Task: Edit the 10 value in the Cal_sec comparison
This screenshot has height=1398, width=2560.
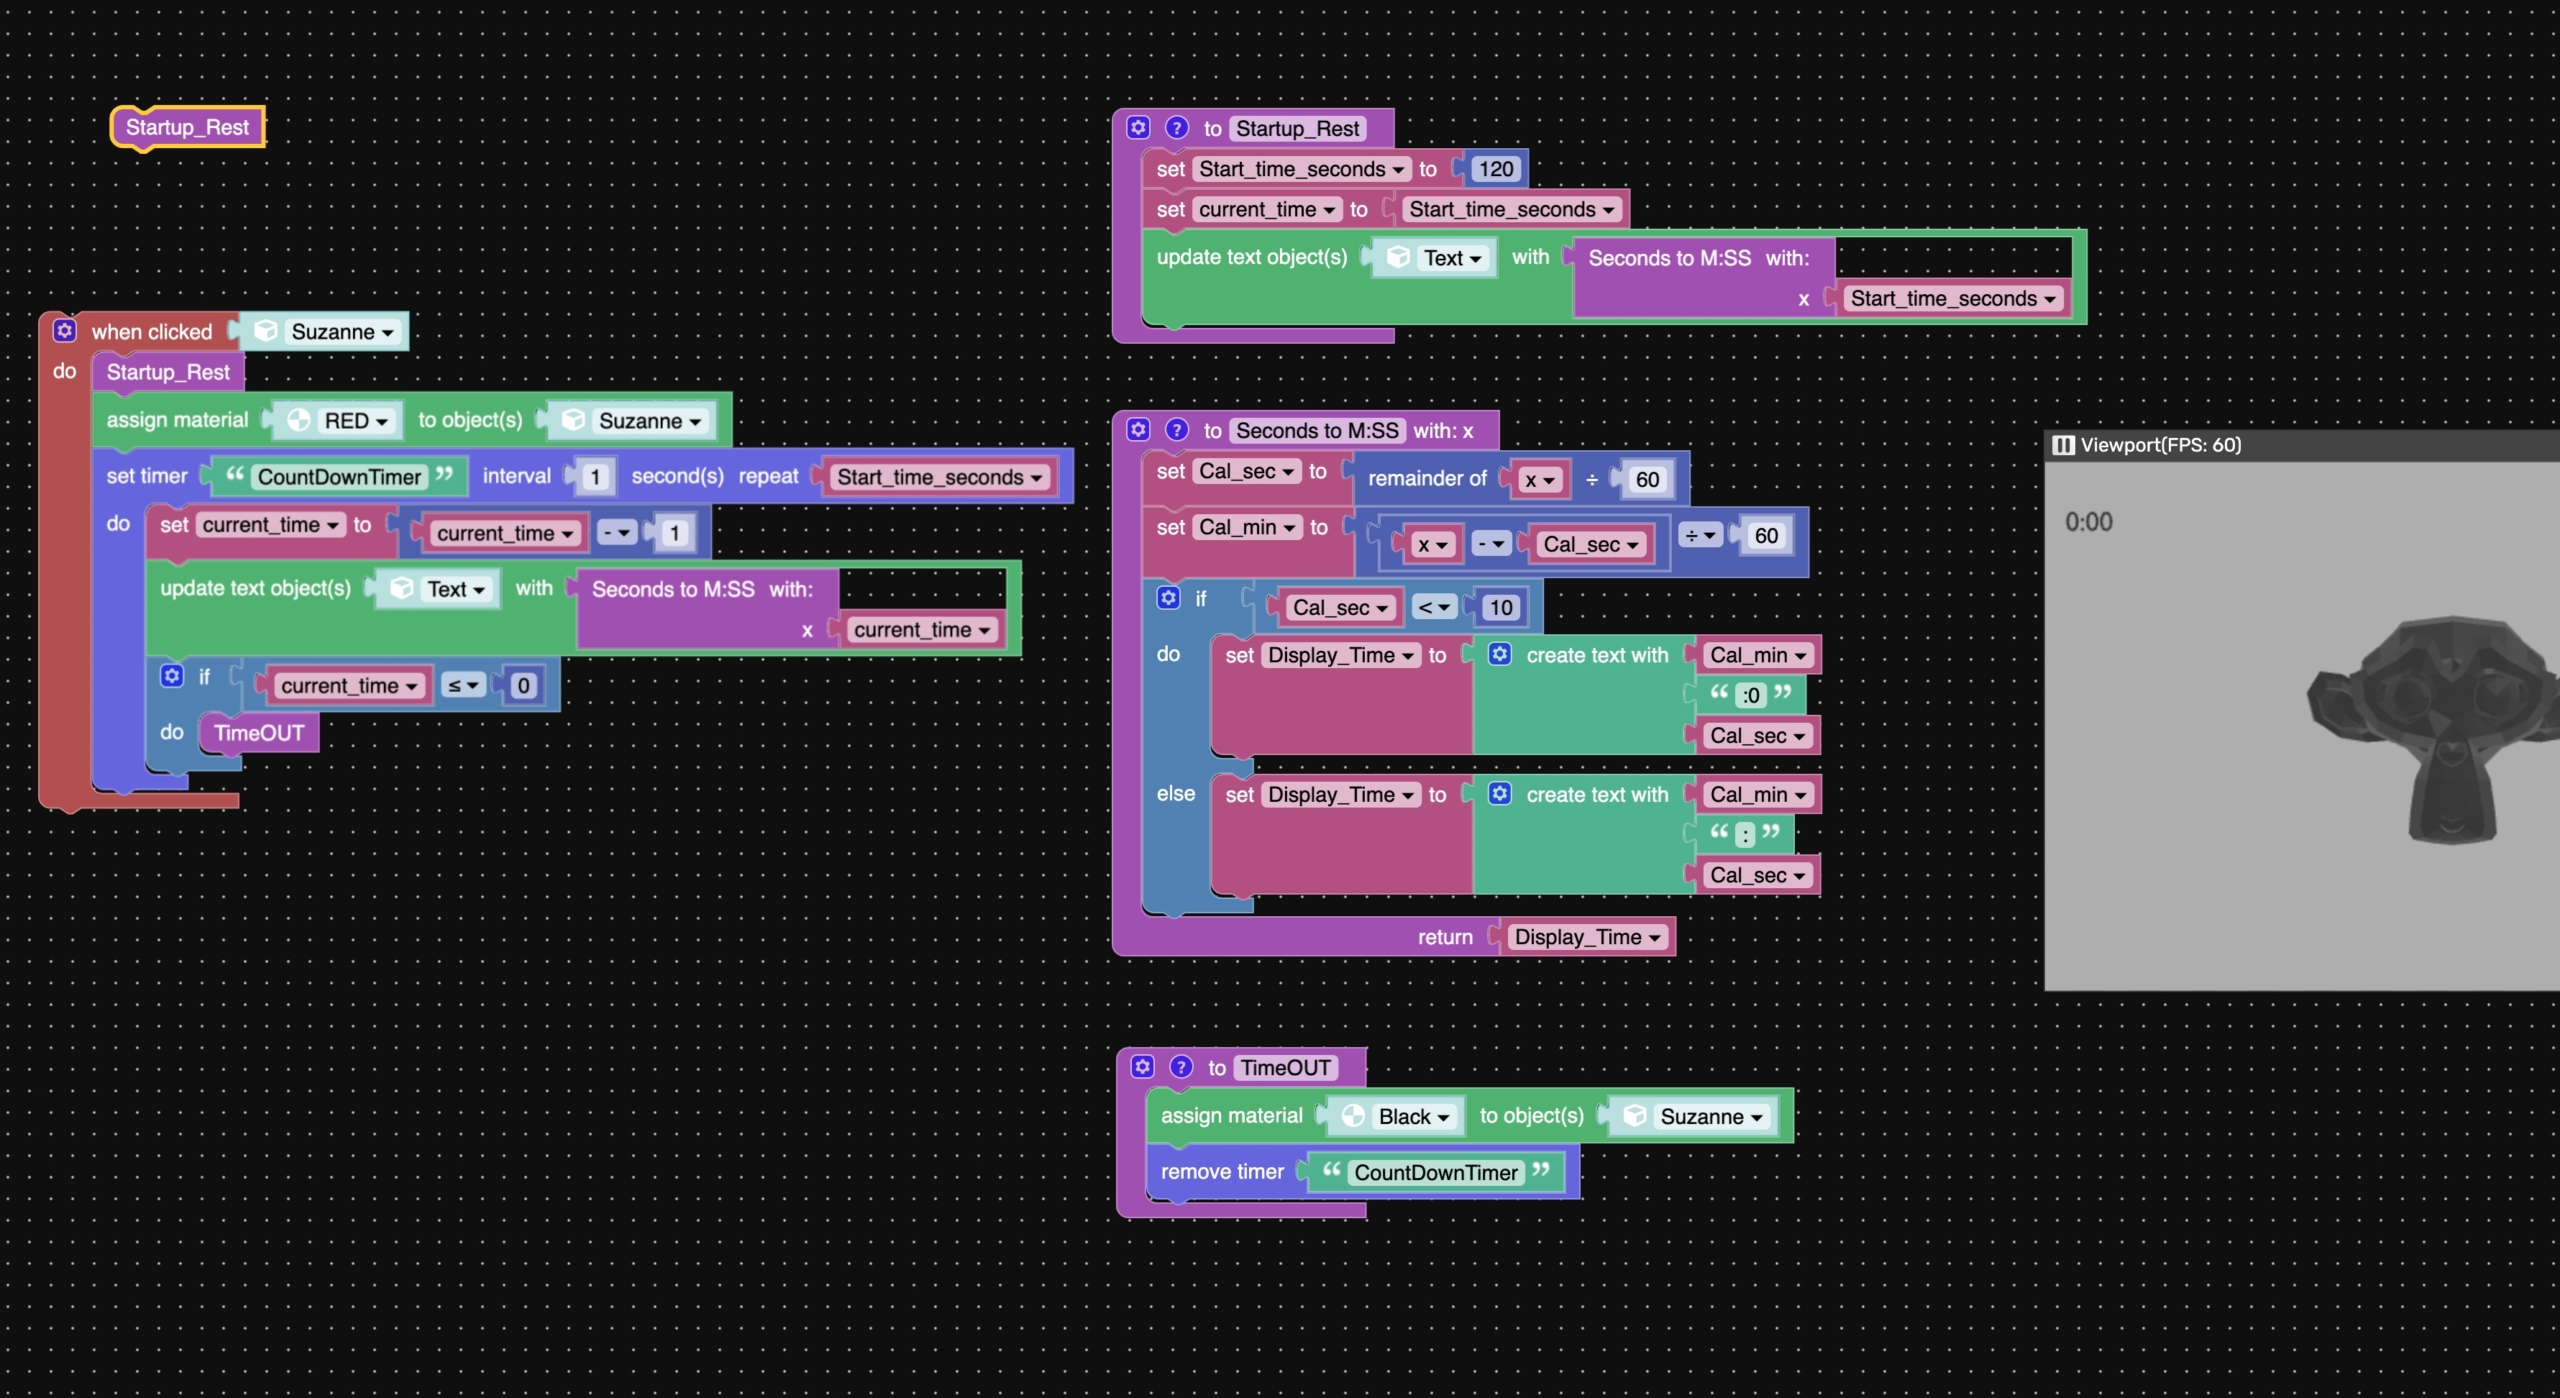Action: pyautogui.click(x=1500, y=607)
